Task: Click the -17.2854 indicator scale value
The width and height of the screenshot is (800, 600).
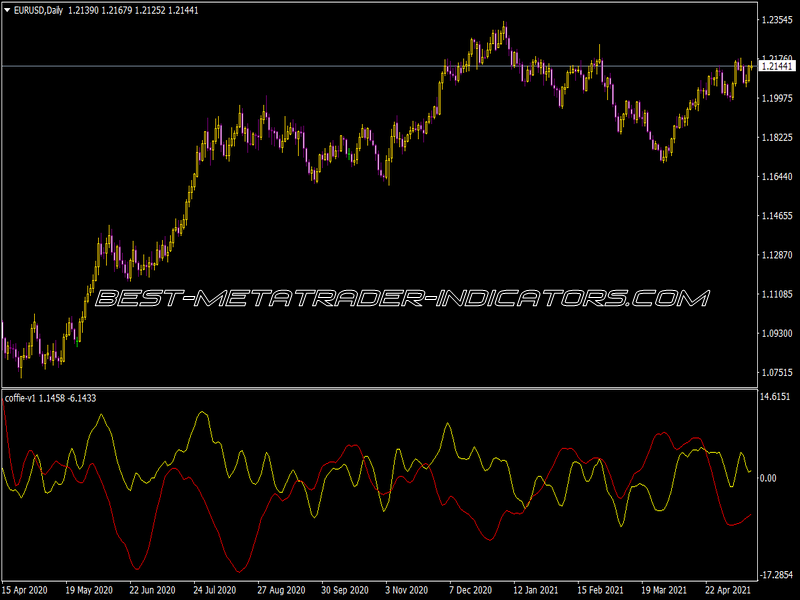Action: point(777,575)
